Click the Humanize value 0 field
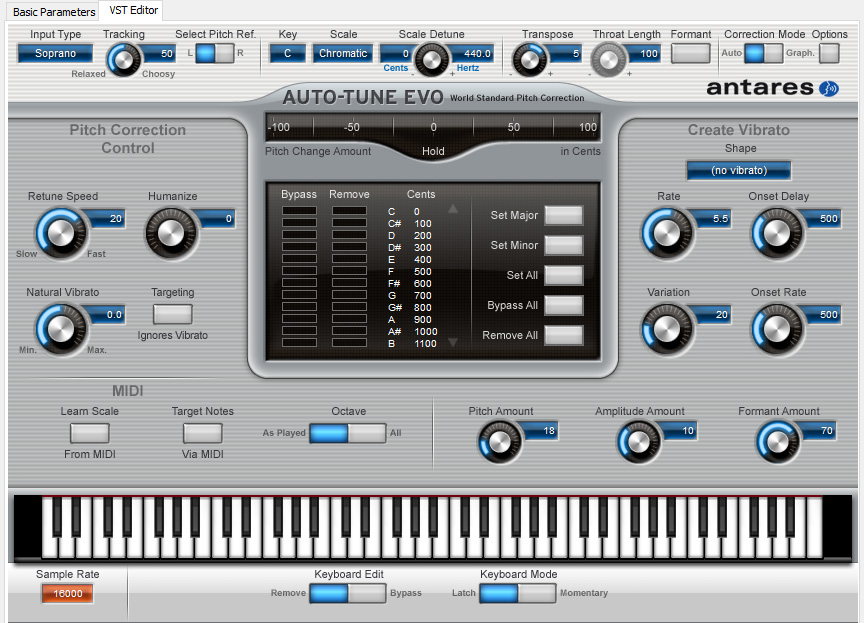Viewport: 864px width, 623px height. [217, 219]
